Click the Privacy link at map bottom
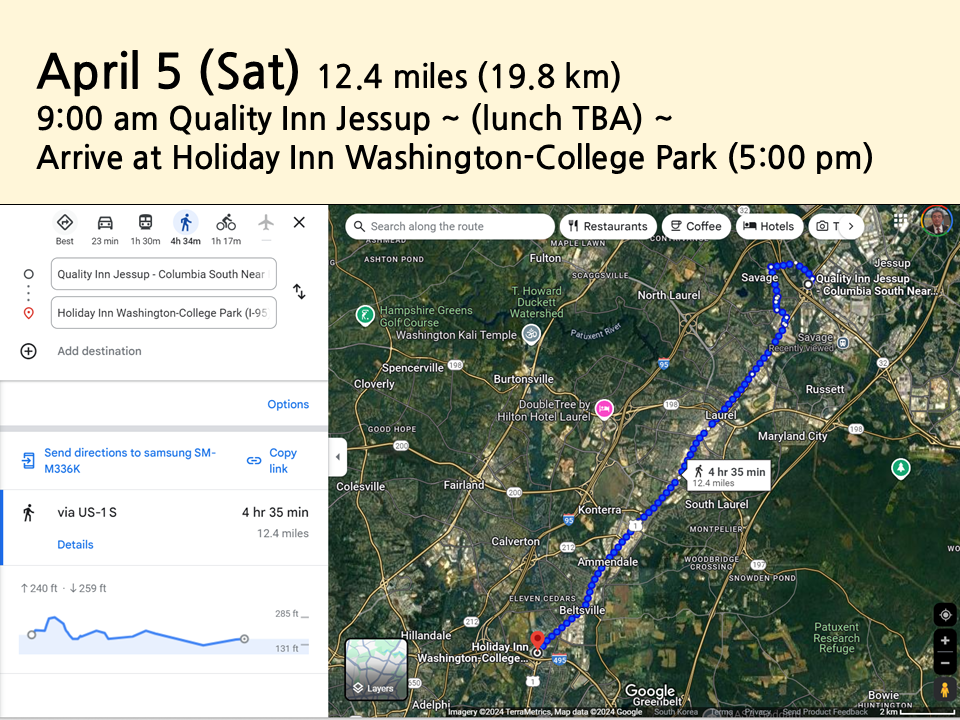This screenshot has width=960, height=720. [x=757, y=712]
